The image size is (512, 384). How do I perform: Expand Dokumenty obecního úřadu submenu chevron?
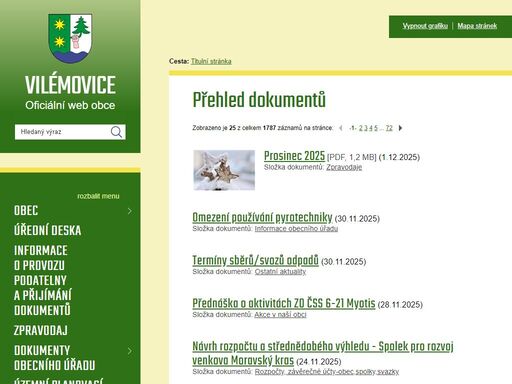130,351
